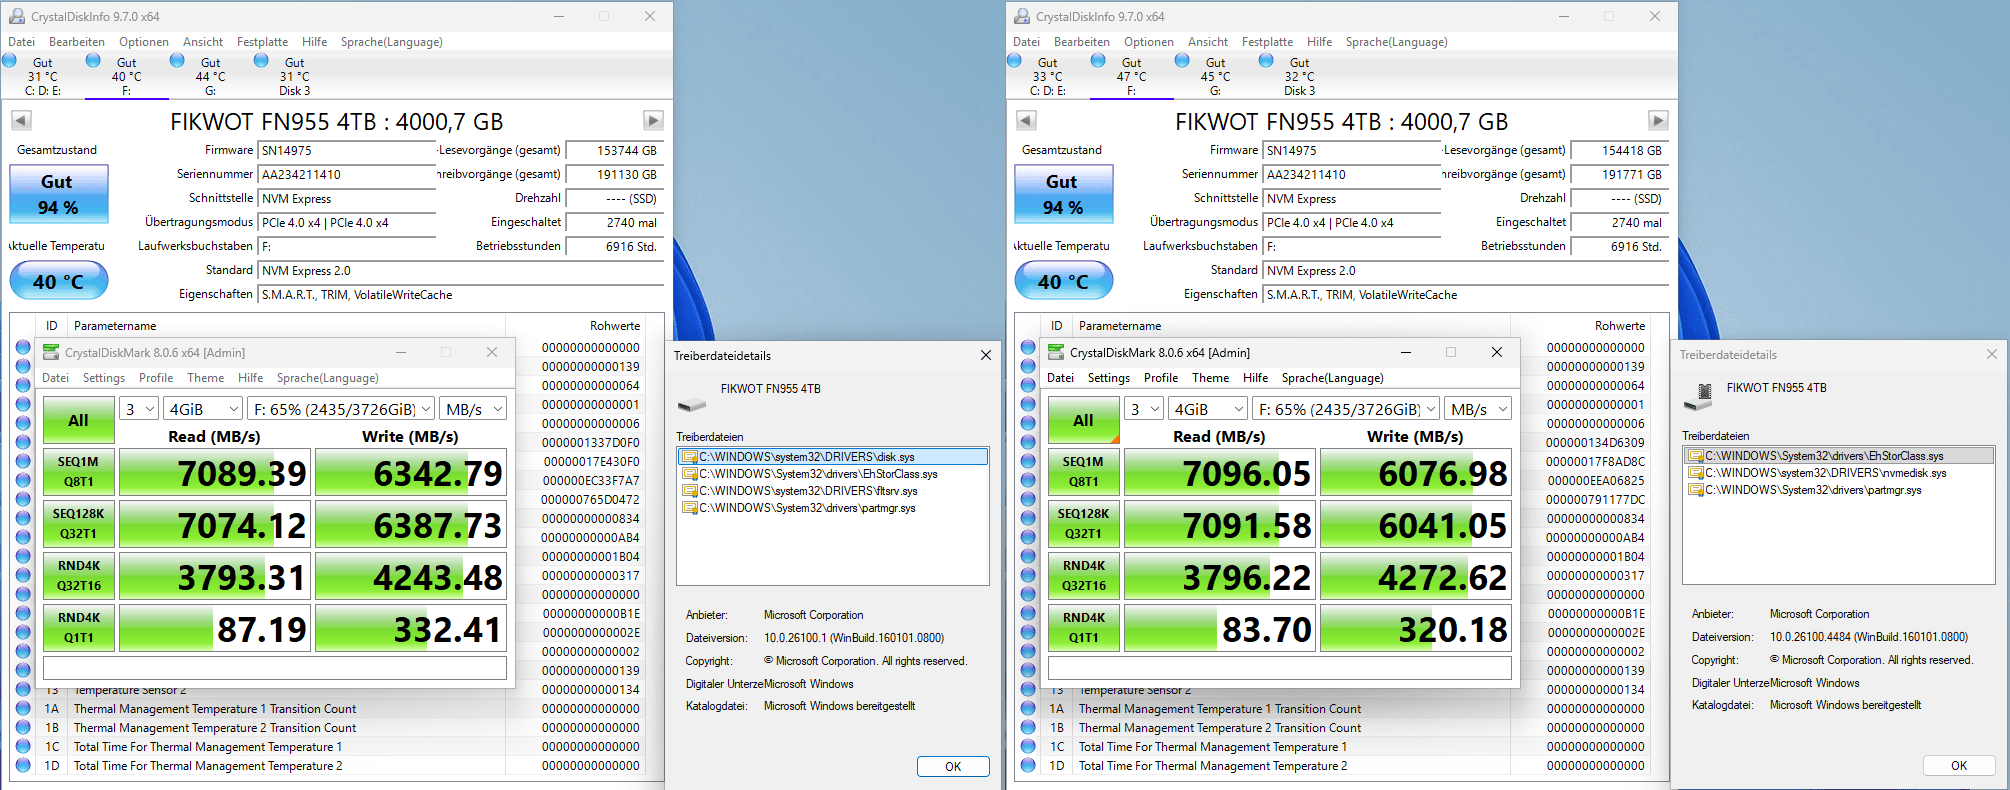Click the status orb for Disk 3 at 32 °C

(x=1267, y=61)
